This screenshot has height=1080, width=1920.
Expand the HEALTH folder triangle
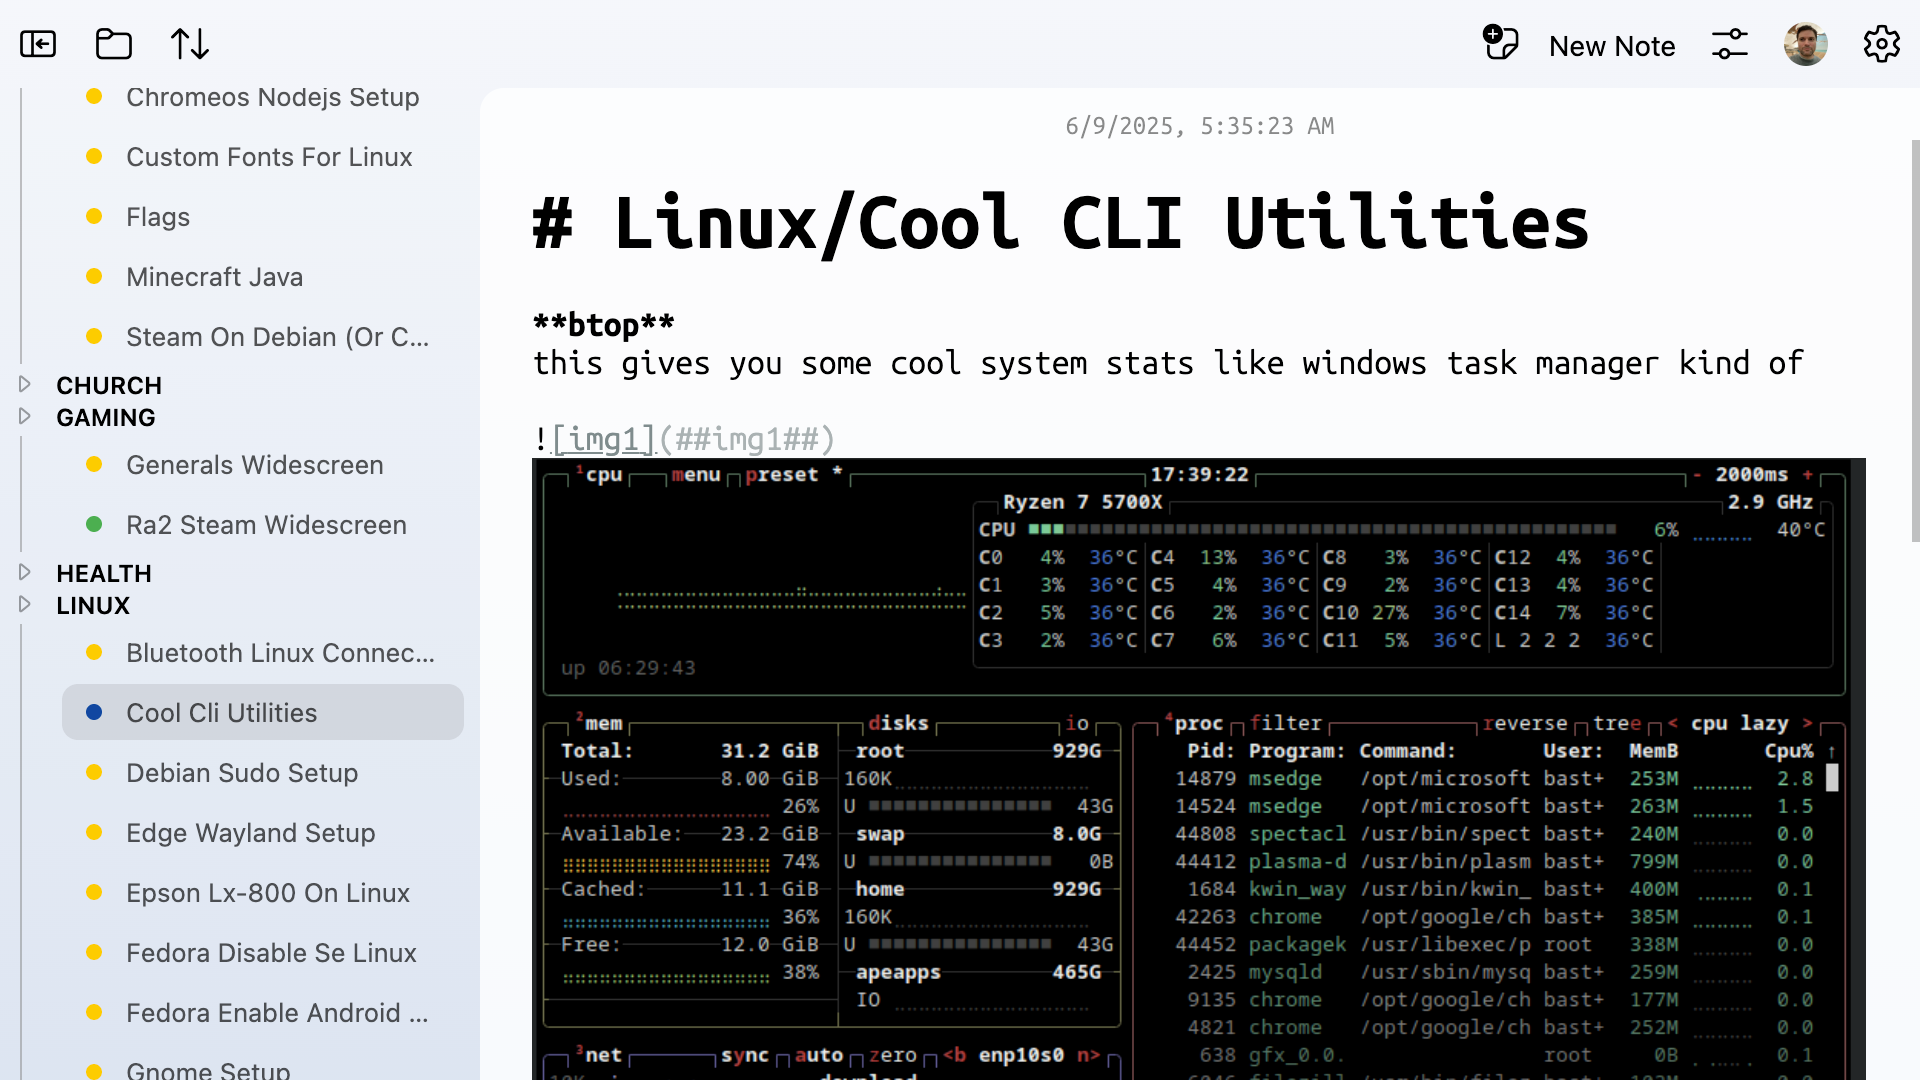[25, 572]
